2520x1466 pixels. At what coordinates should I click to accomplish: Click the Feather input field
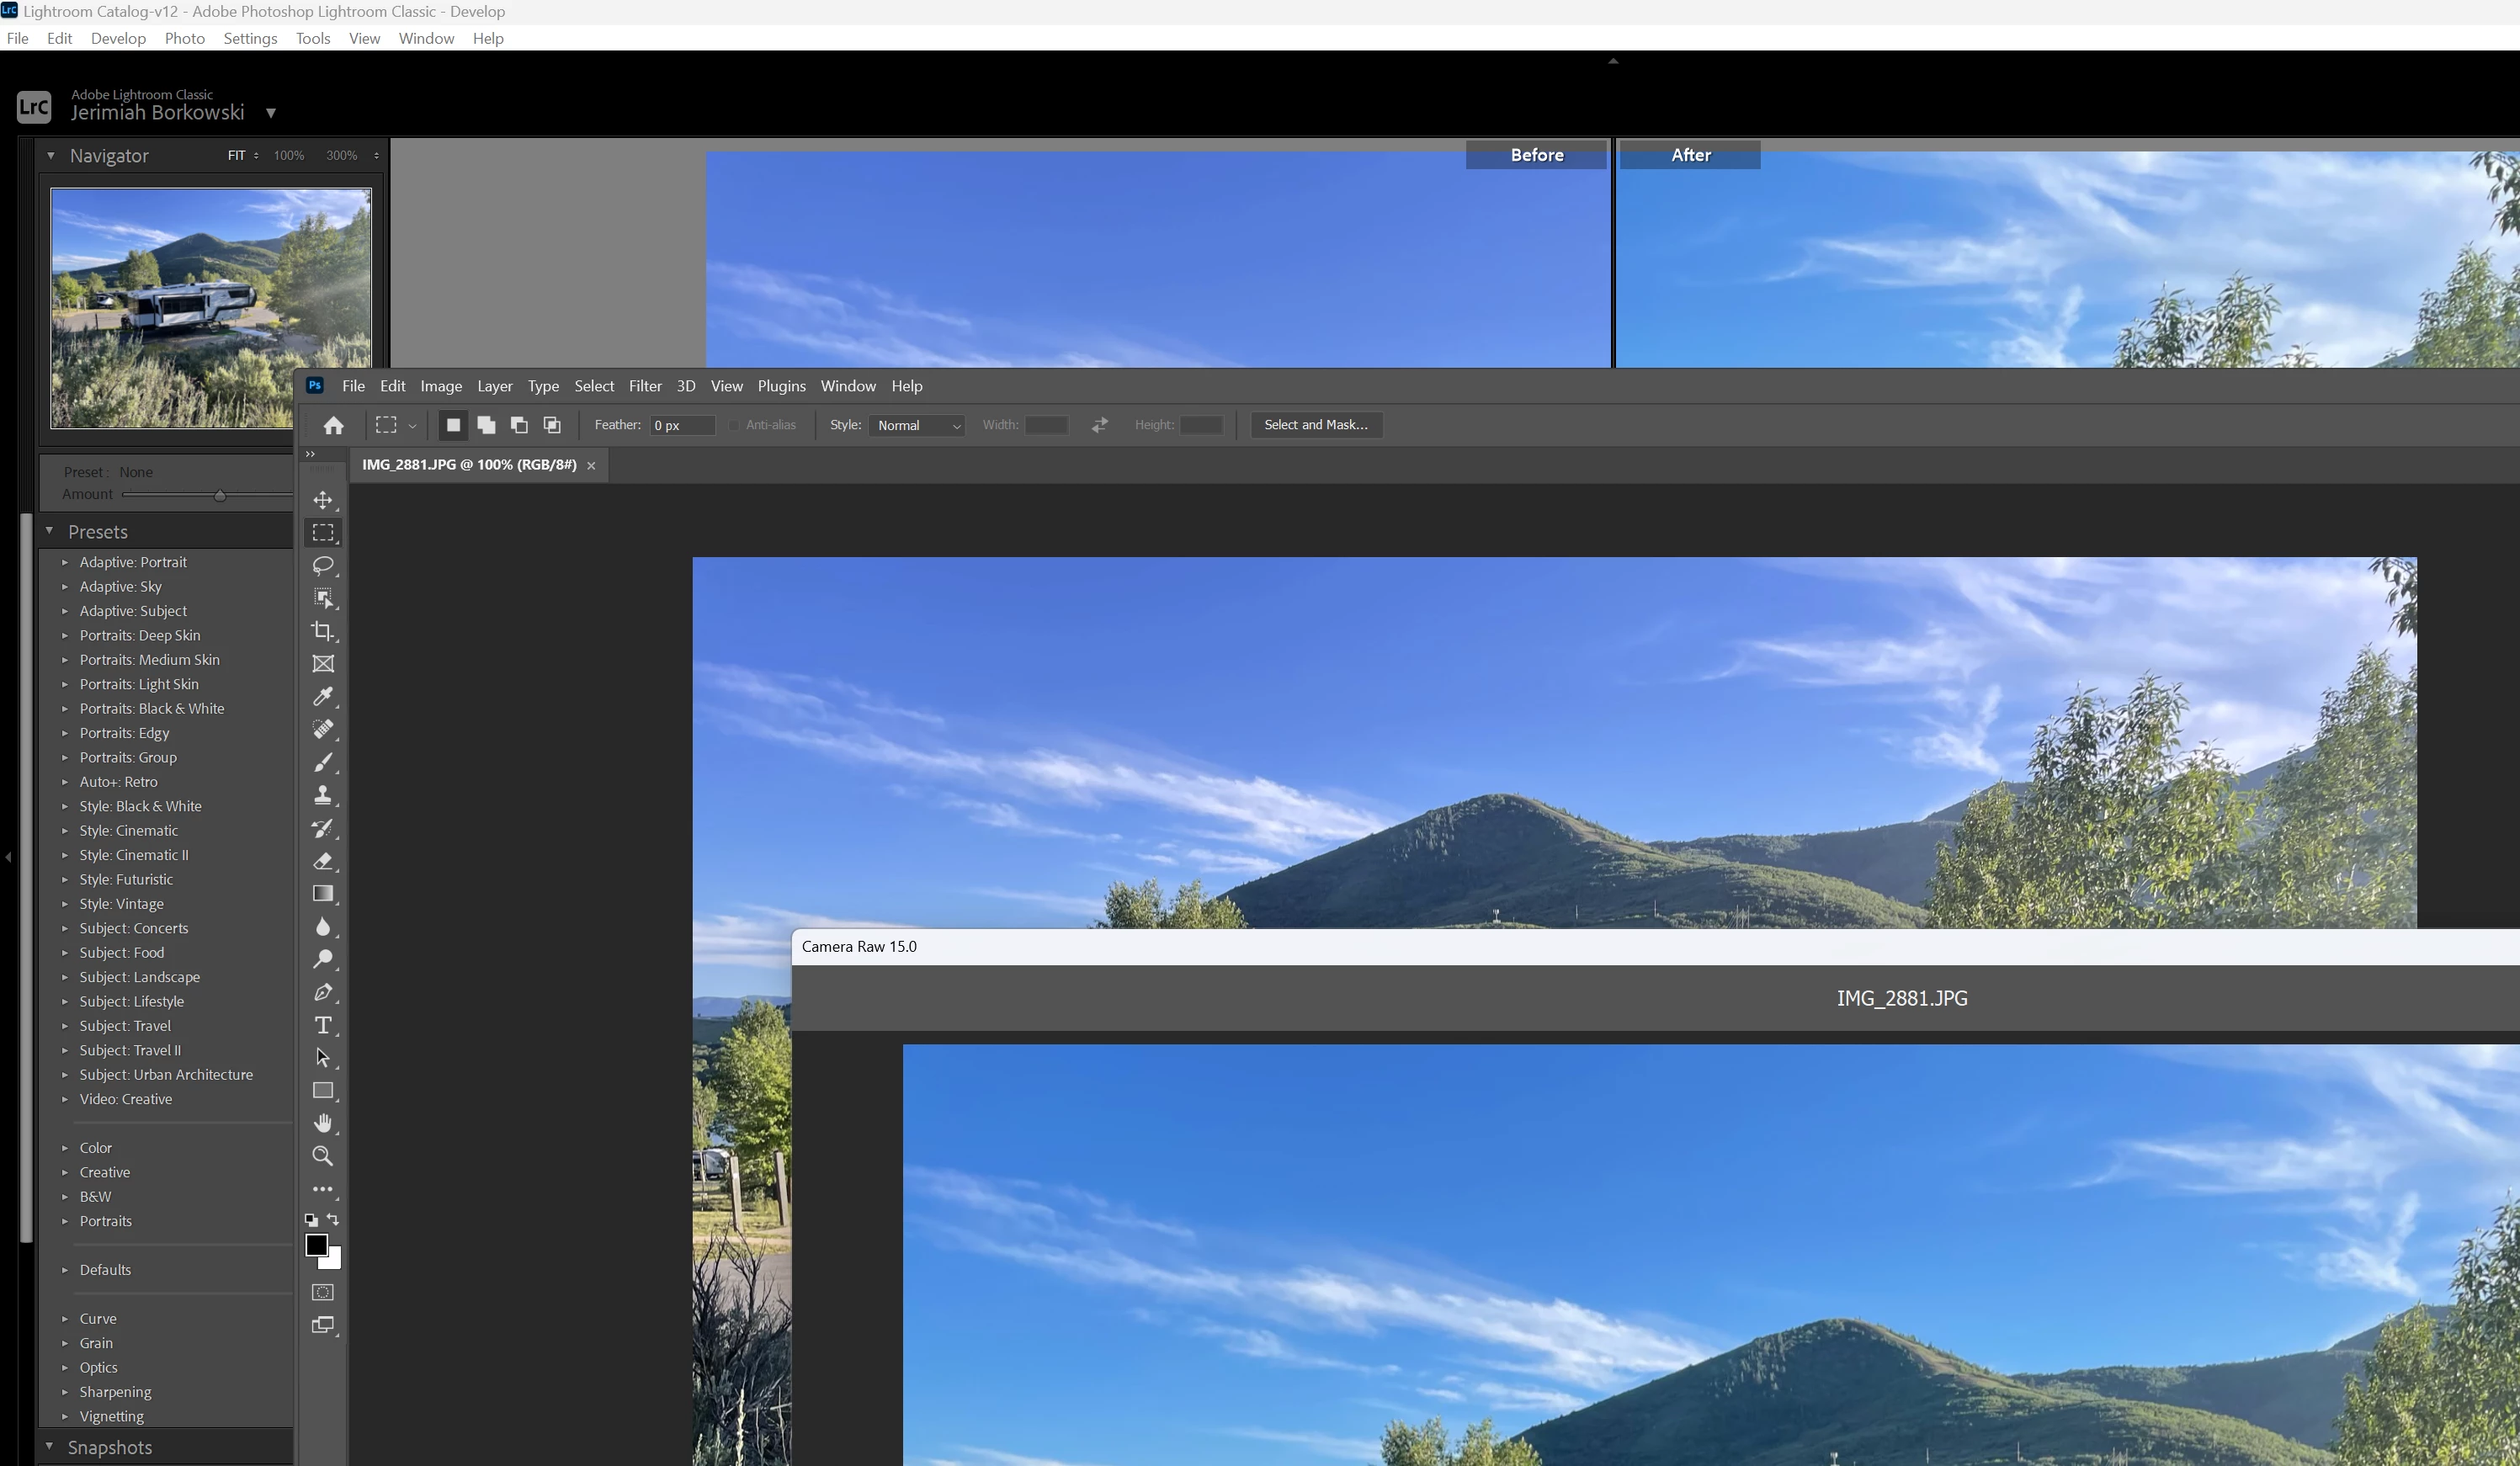682,425
